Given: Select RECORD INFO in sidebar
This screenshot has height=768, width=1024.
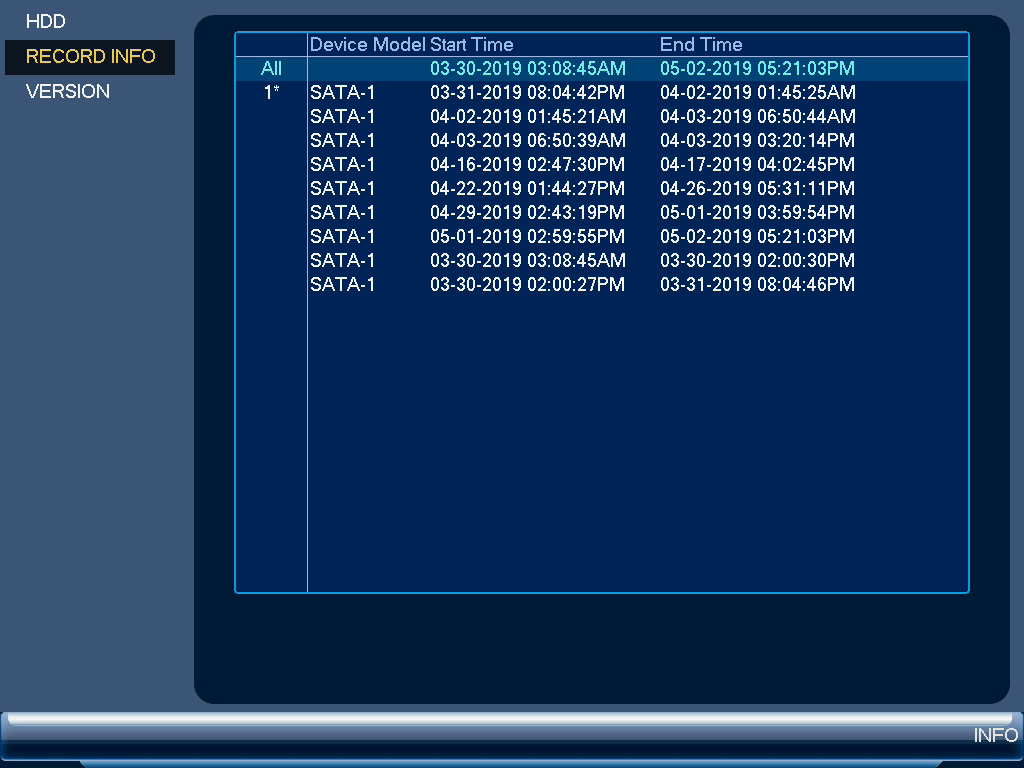Looking at the screenshot, I should point(90,57).
